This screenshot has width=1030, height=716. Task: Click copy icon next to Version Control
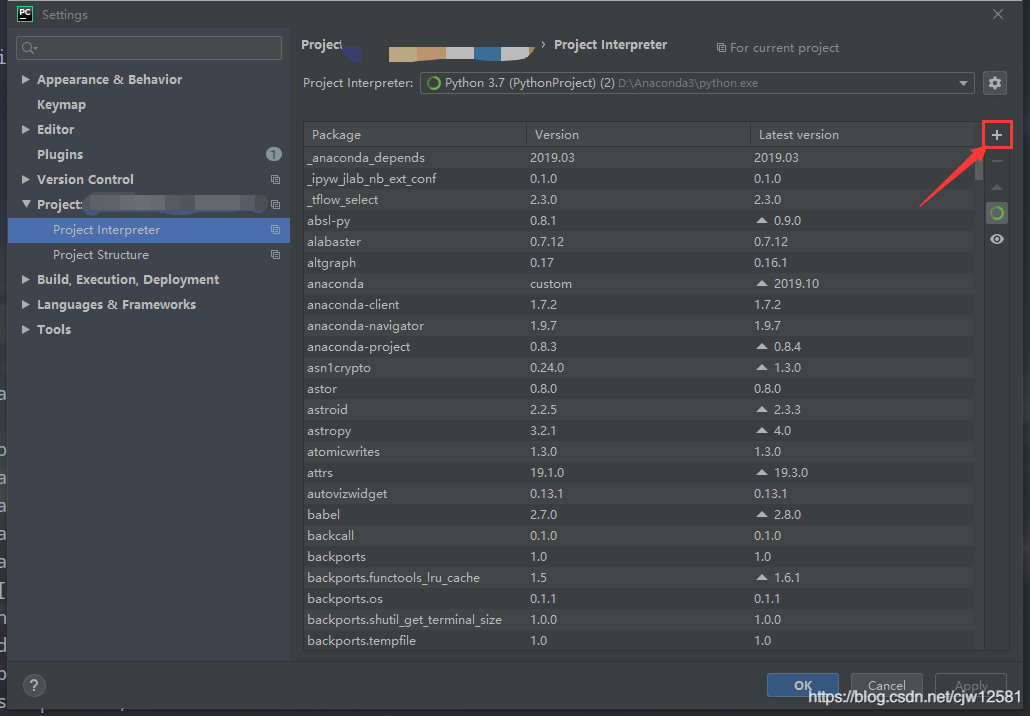click(x=275, y=179)
